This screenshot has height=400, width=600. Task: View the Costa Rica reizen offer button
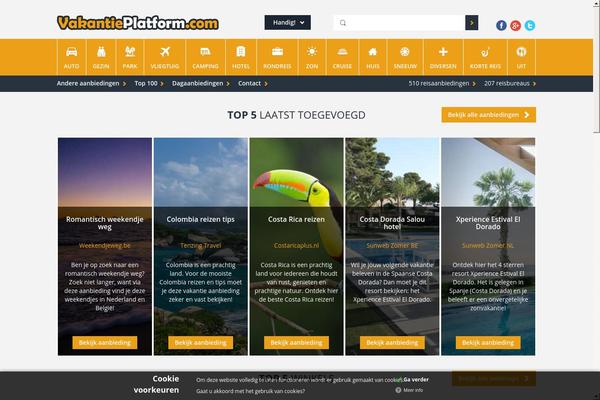point(296,343)
